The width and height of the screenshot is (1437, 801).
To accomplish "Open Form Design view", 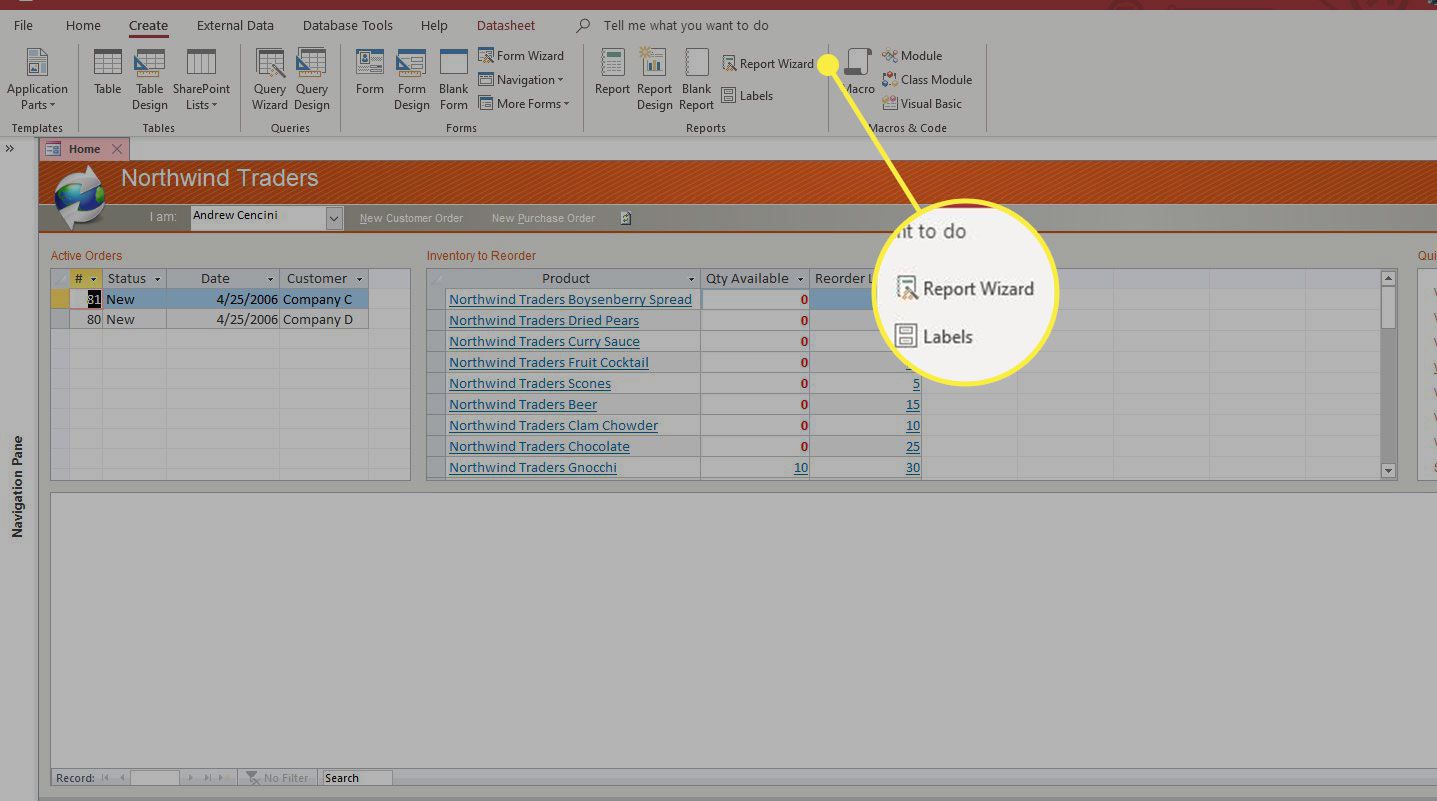I will tap(411, 79).
